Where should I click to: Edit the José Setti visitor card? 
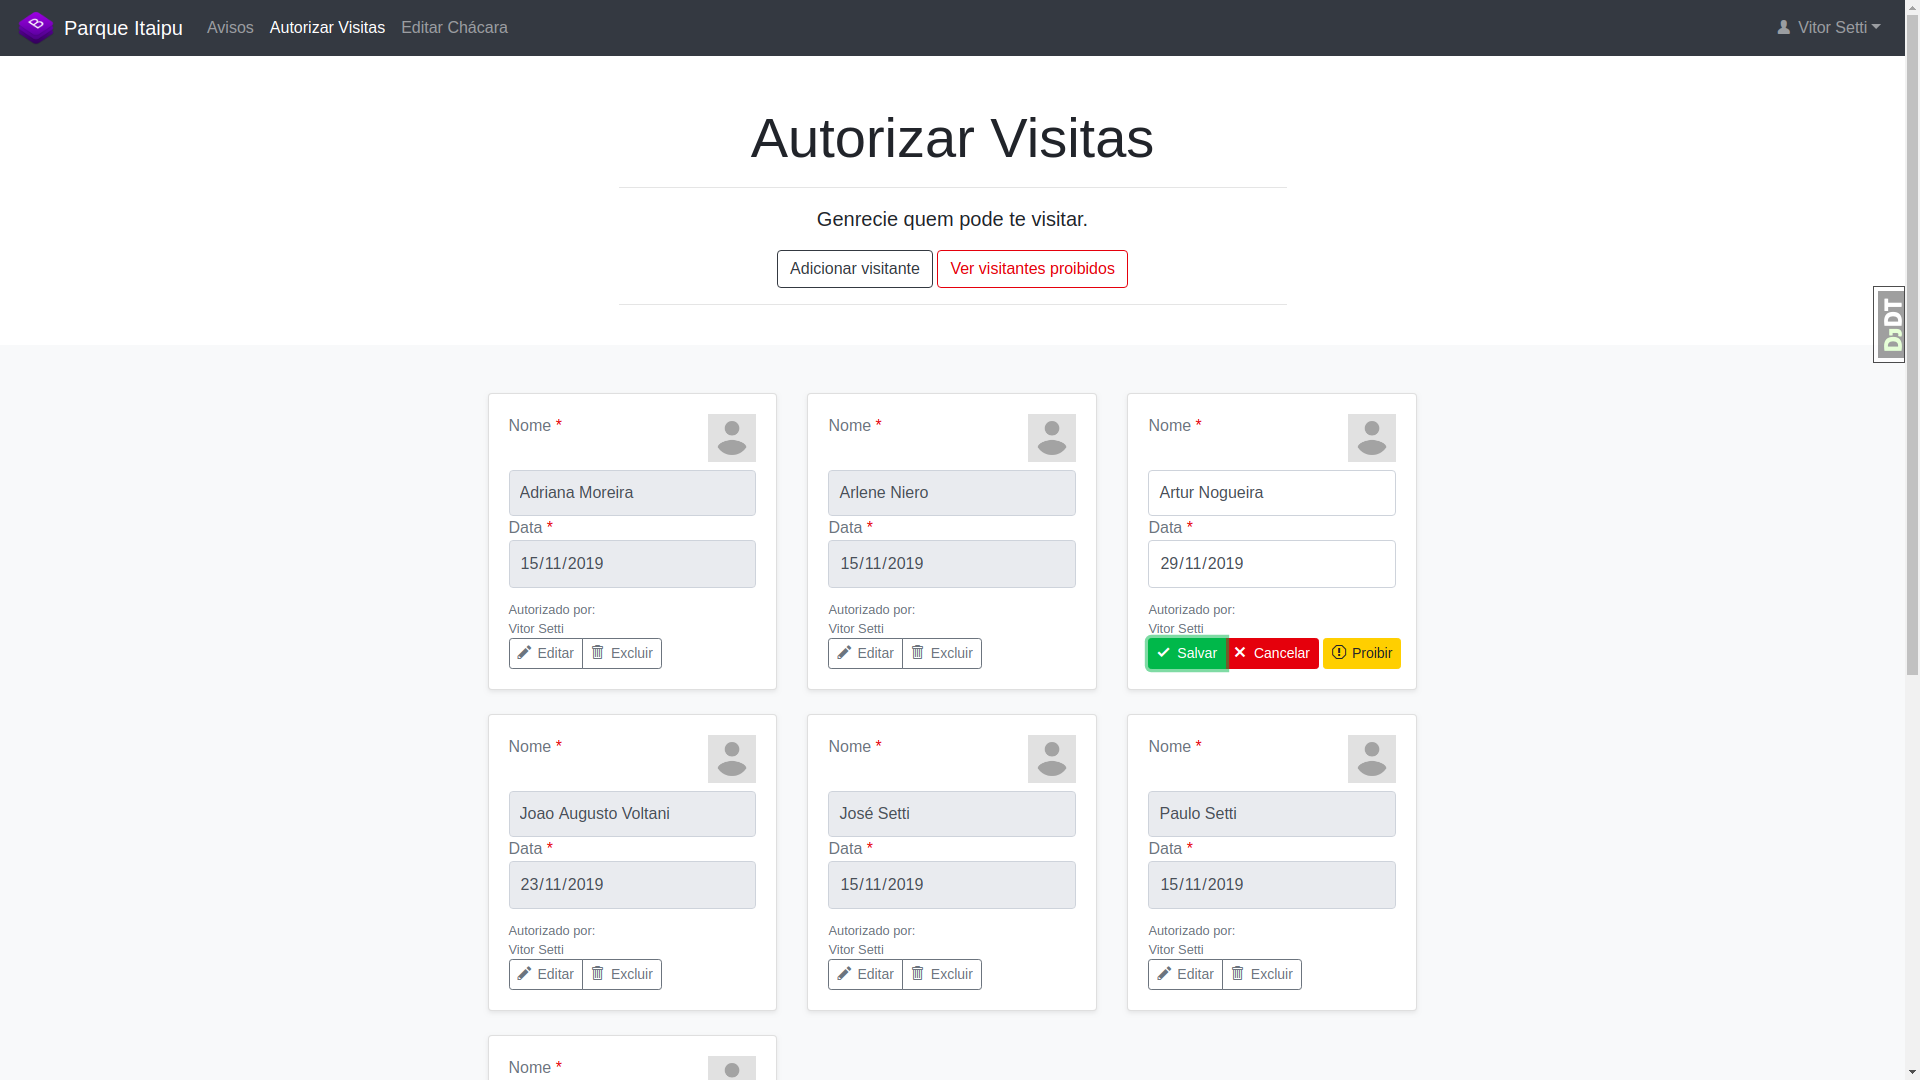coord(866,974)
